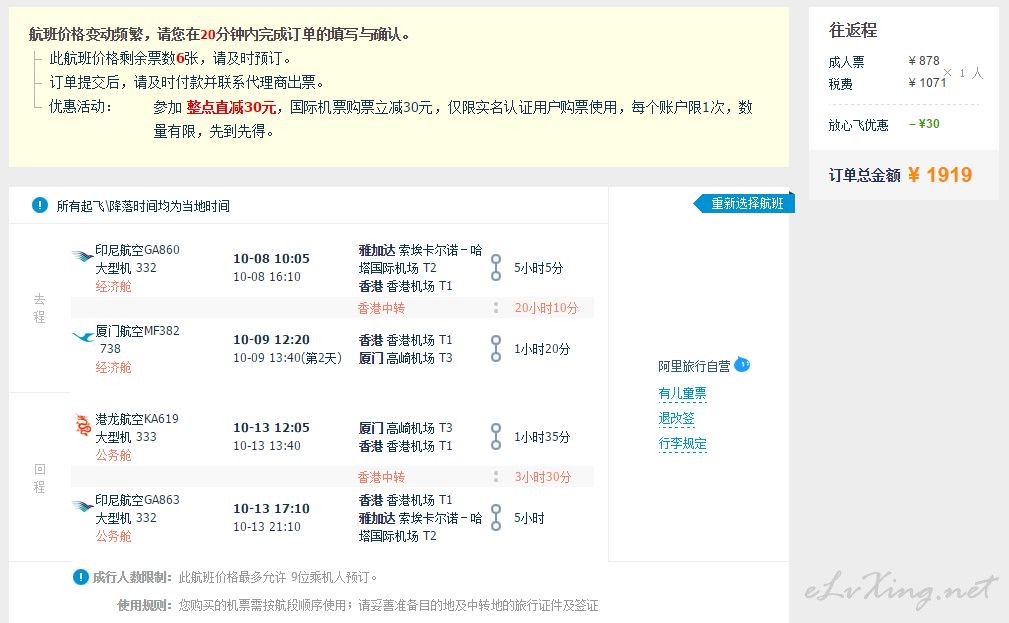Click the 5小时5分 flight duration
Image resolution: width=1009 pixels, height=623 pixels.
point(538,268)
